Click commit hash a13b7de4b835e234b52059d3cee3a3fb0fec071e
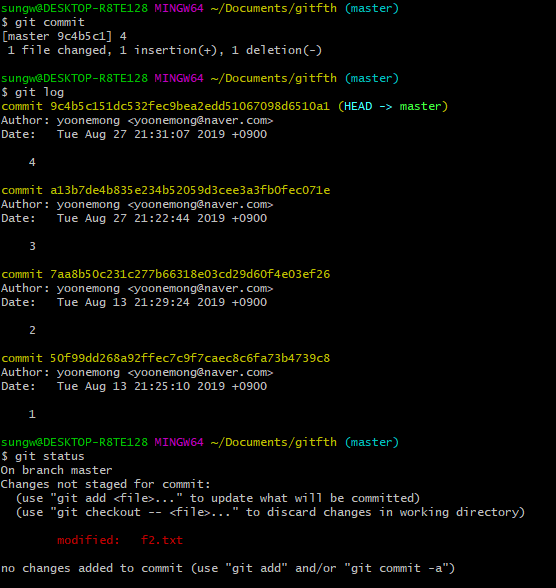 190,190
